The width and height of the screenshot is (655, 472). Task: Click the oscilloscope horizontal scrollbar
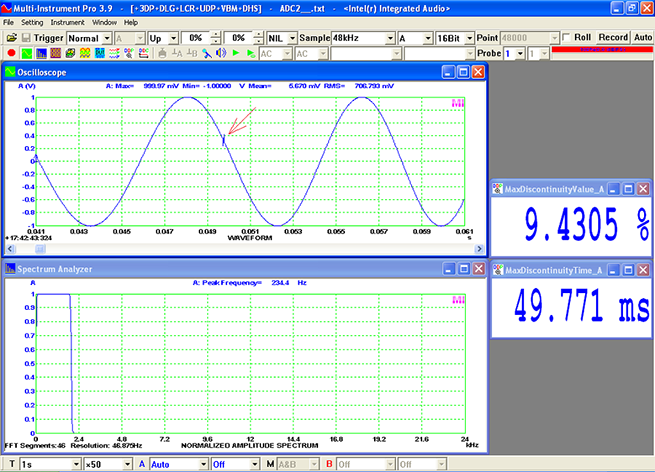[240, 249]
